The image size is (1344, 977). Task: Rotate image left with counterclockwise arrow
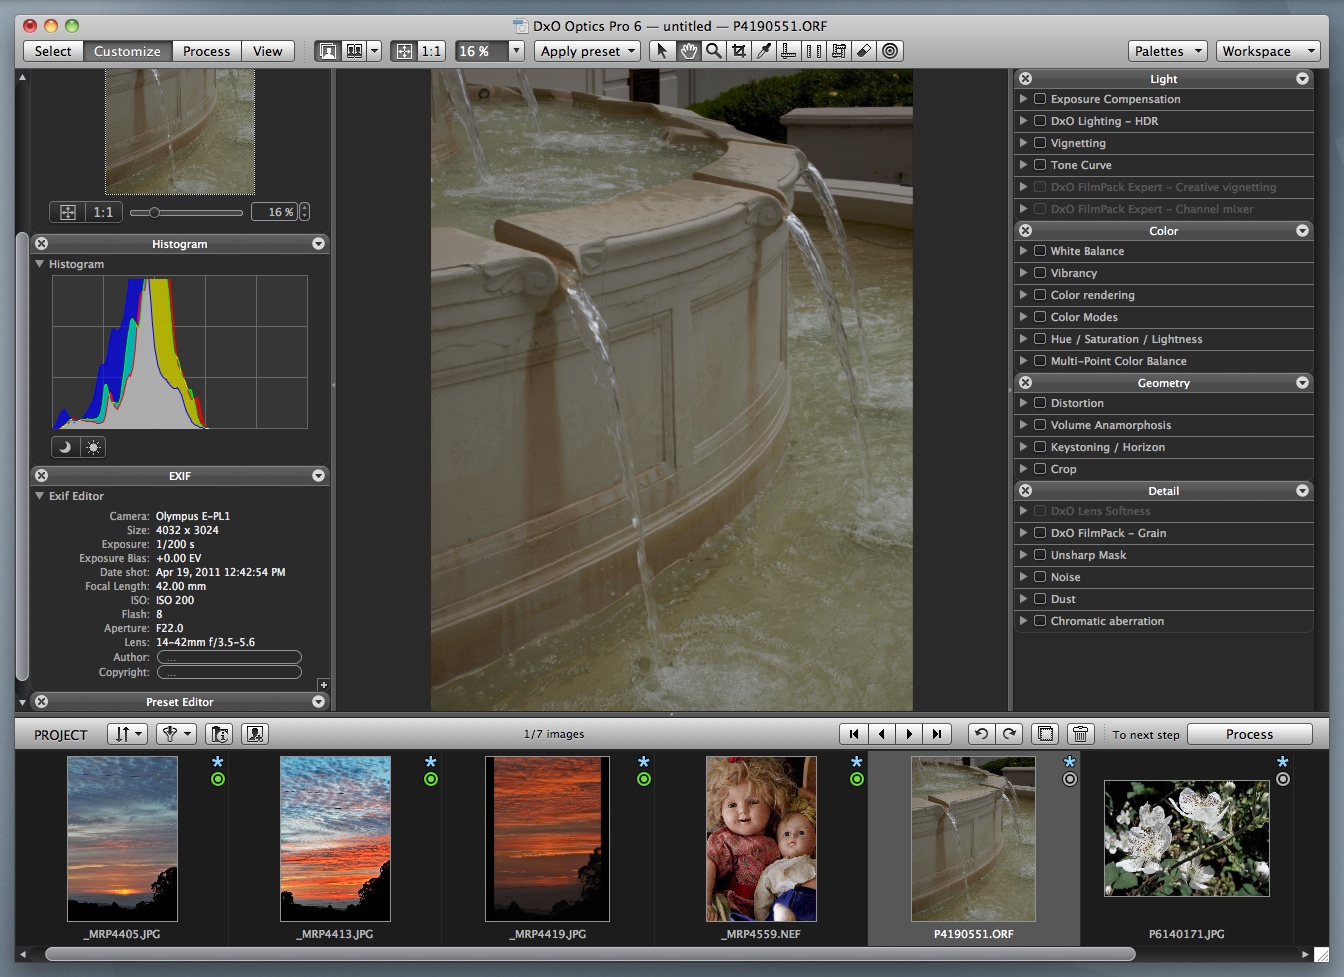point(981,734)
